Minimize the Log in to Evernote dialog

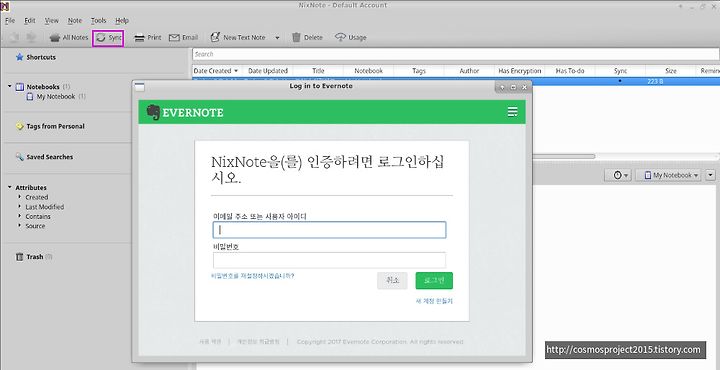tap(502, 87)
